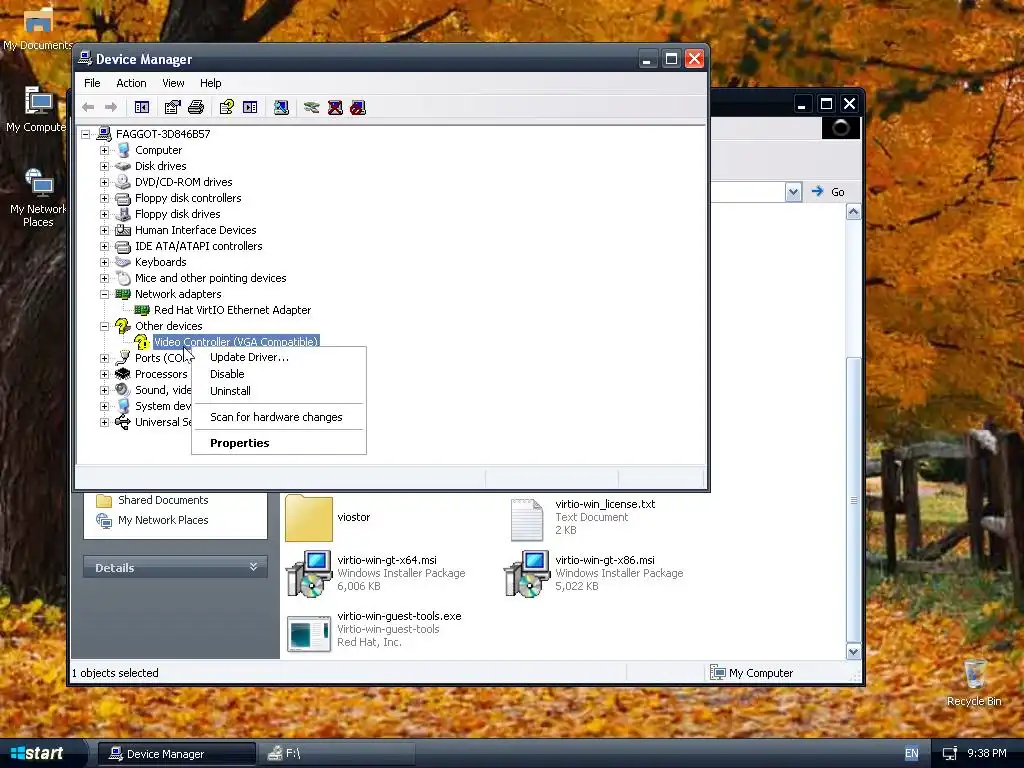Click Device Manager taskbar button
The height and width of the screenshot is (768, 1024).
click(x=176, y=754)
